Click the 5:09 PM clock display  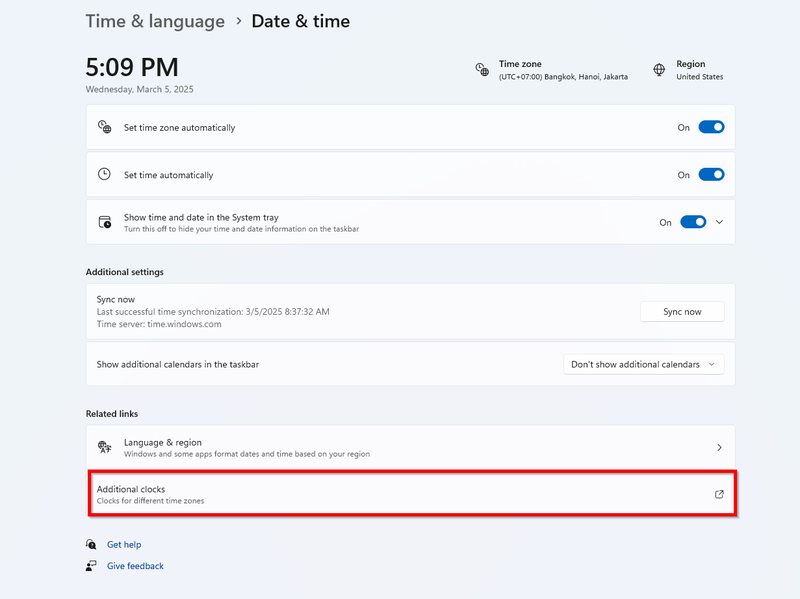(132, 67)
